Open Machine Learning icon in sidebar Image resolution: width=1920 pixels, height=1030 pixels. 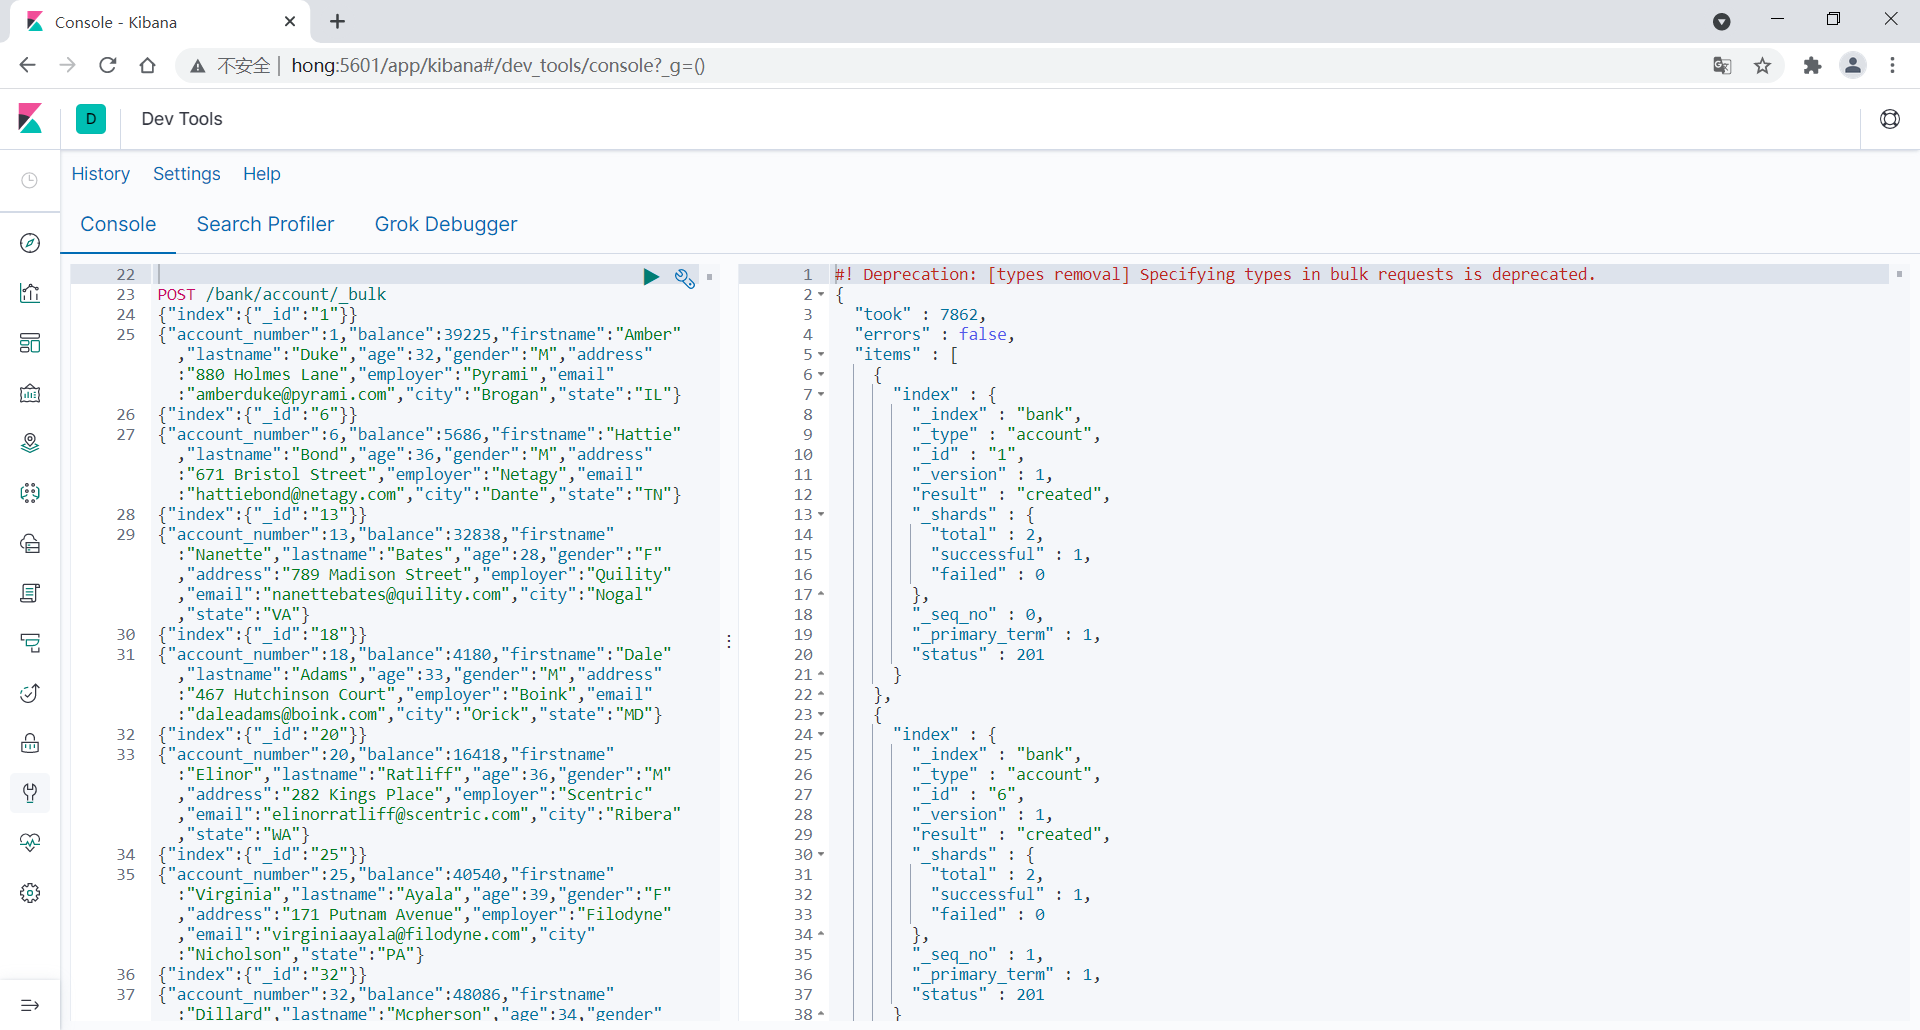[30, 493]
